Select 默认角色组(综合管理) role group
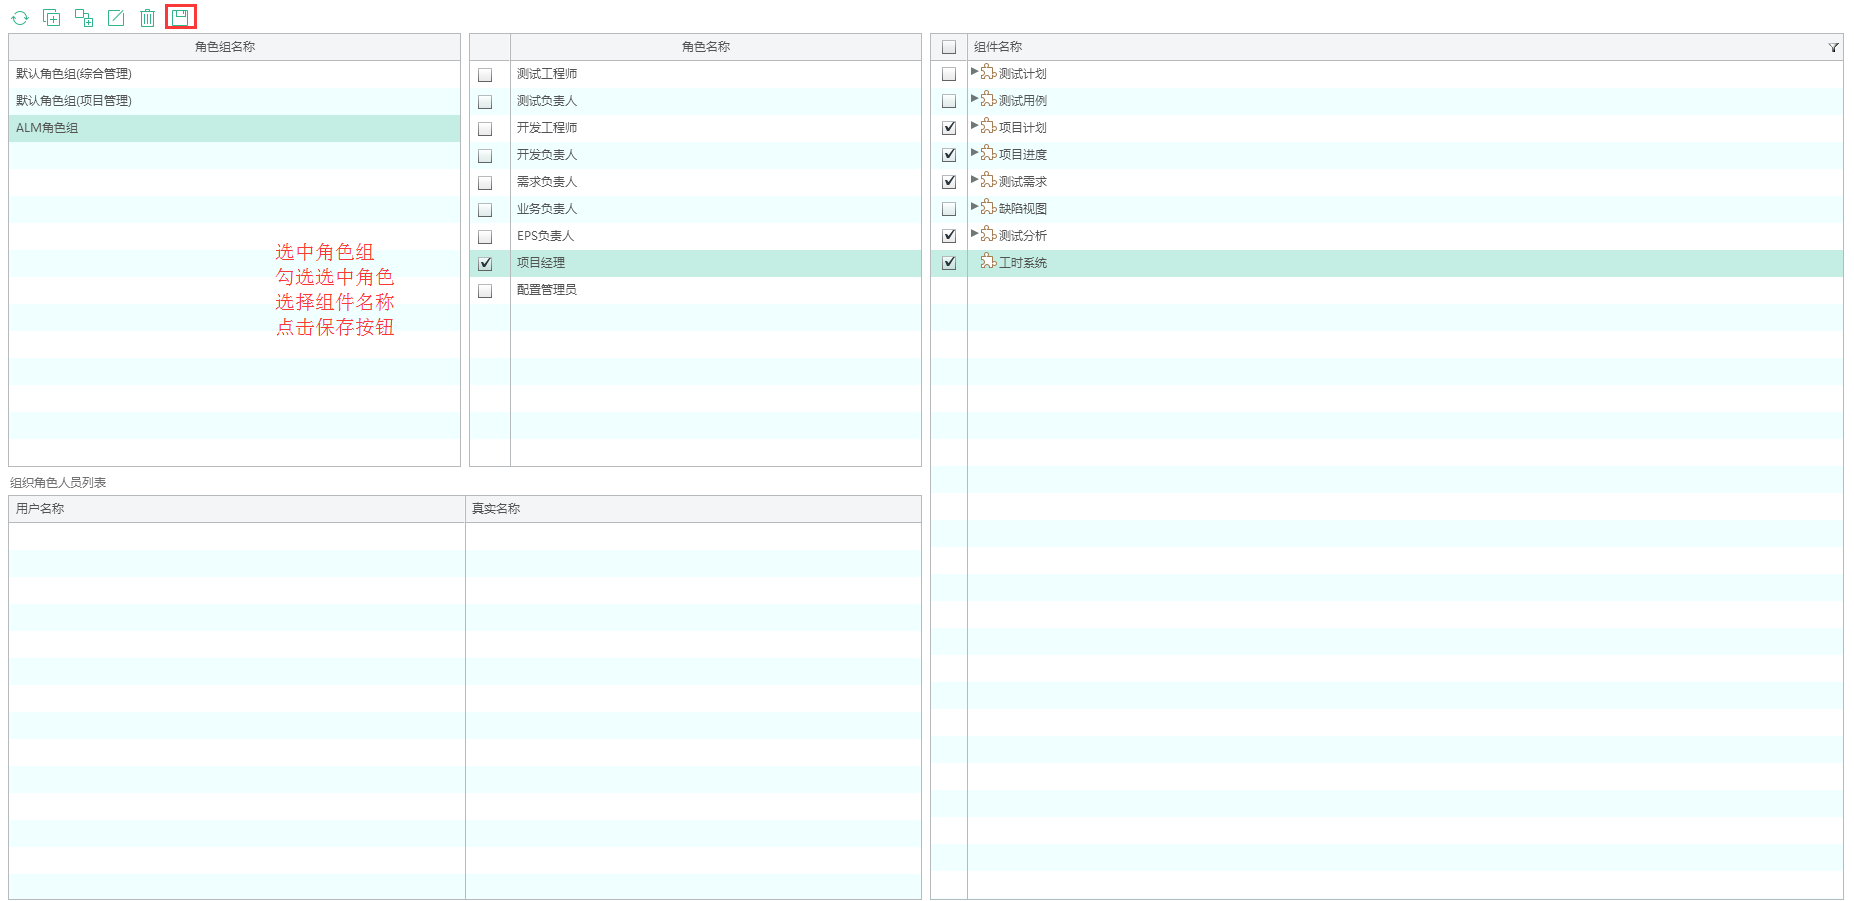The height and width of the screenshot is (901, 1854). (x=74, y=74)
